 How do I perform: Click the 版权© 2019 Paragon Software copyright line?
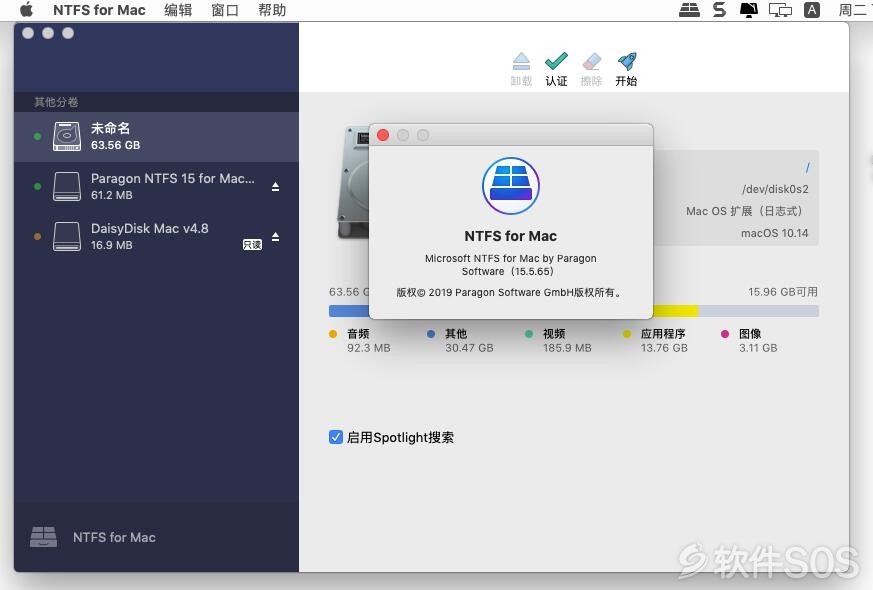click(510, 292)
